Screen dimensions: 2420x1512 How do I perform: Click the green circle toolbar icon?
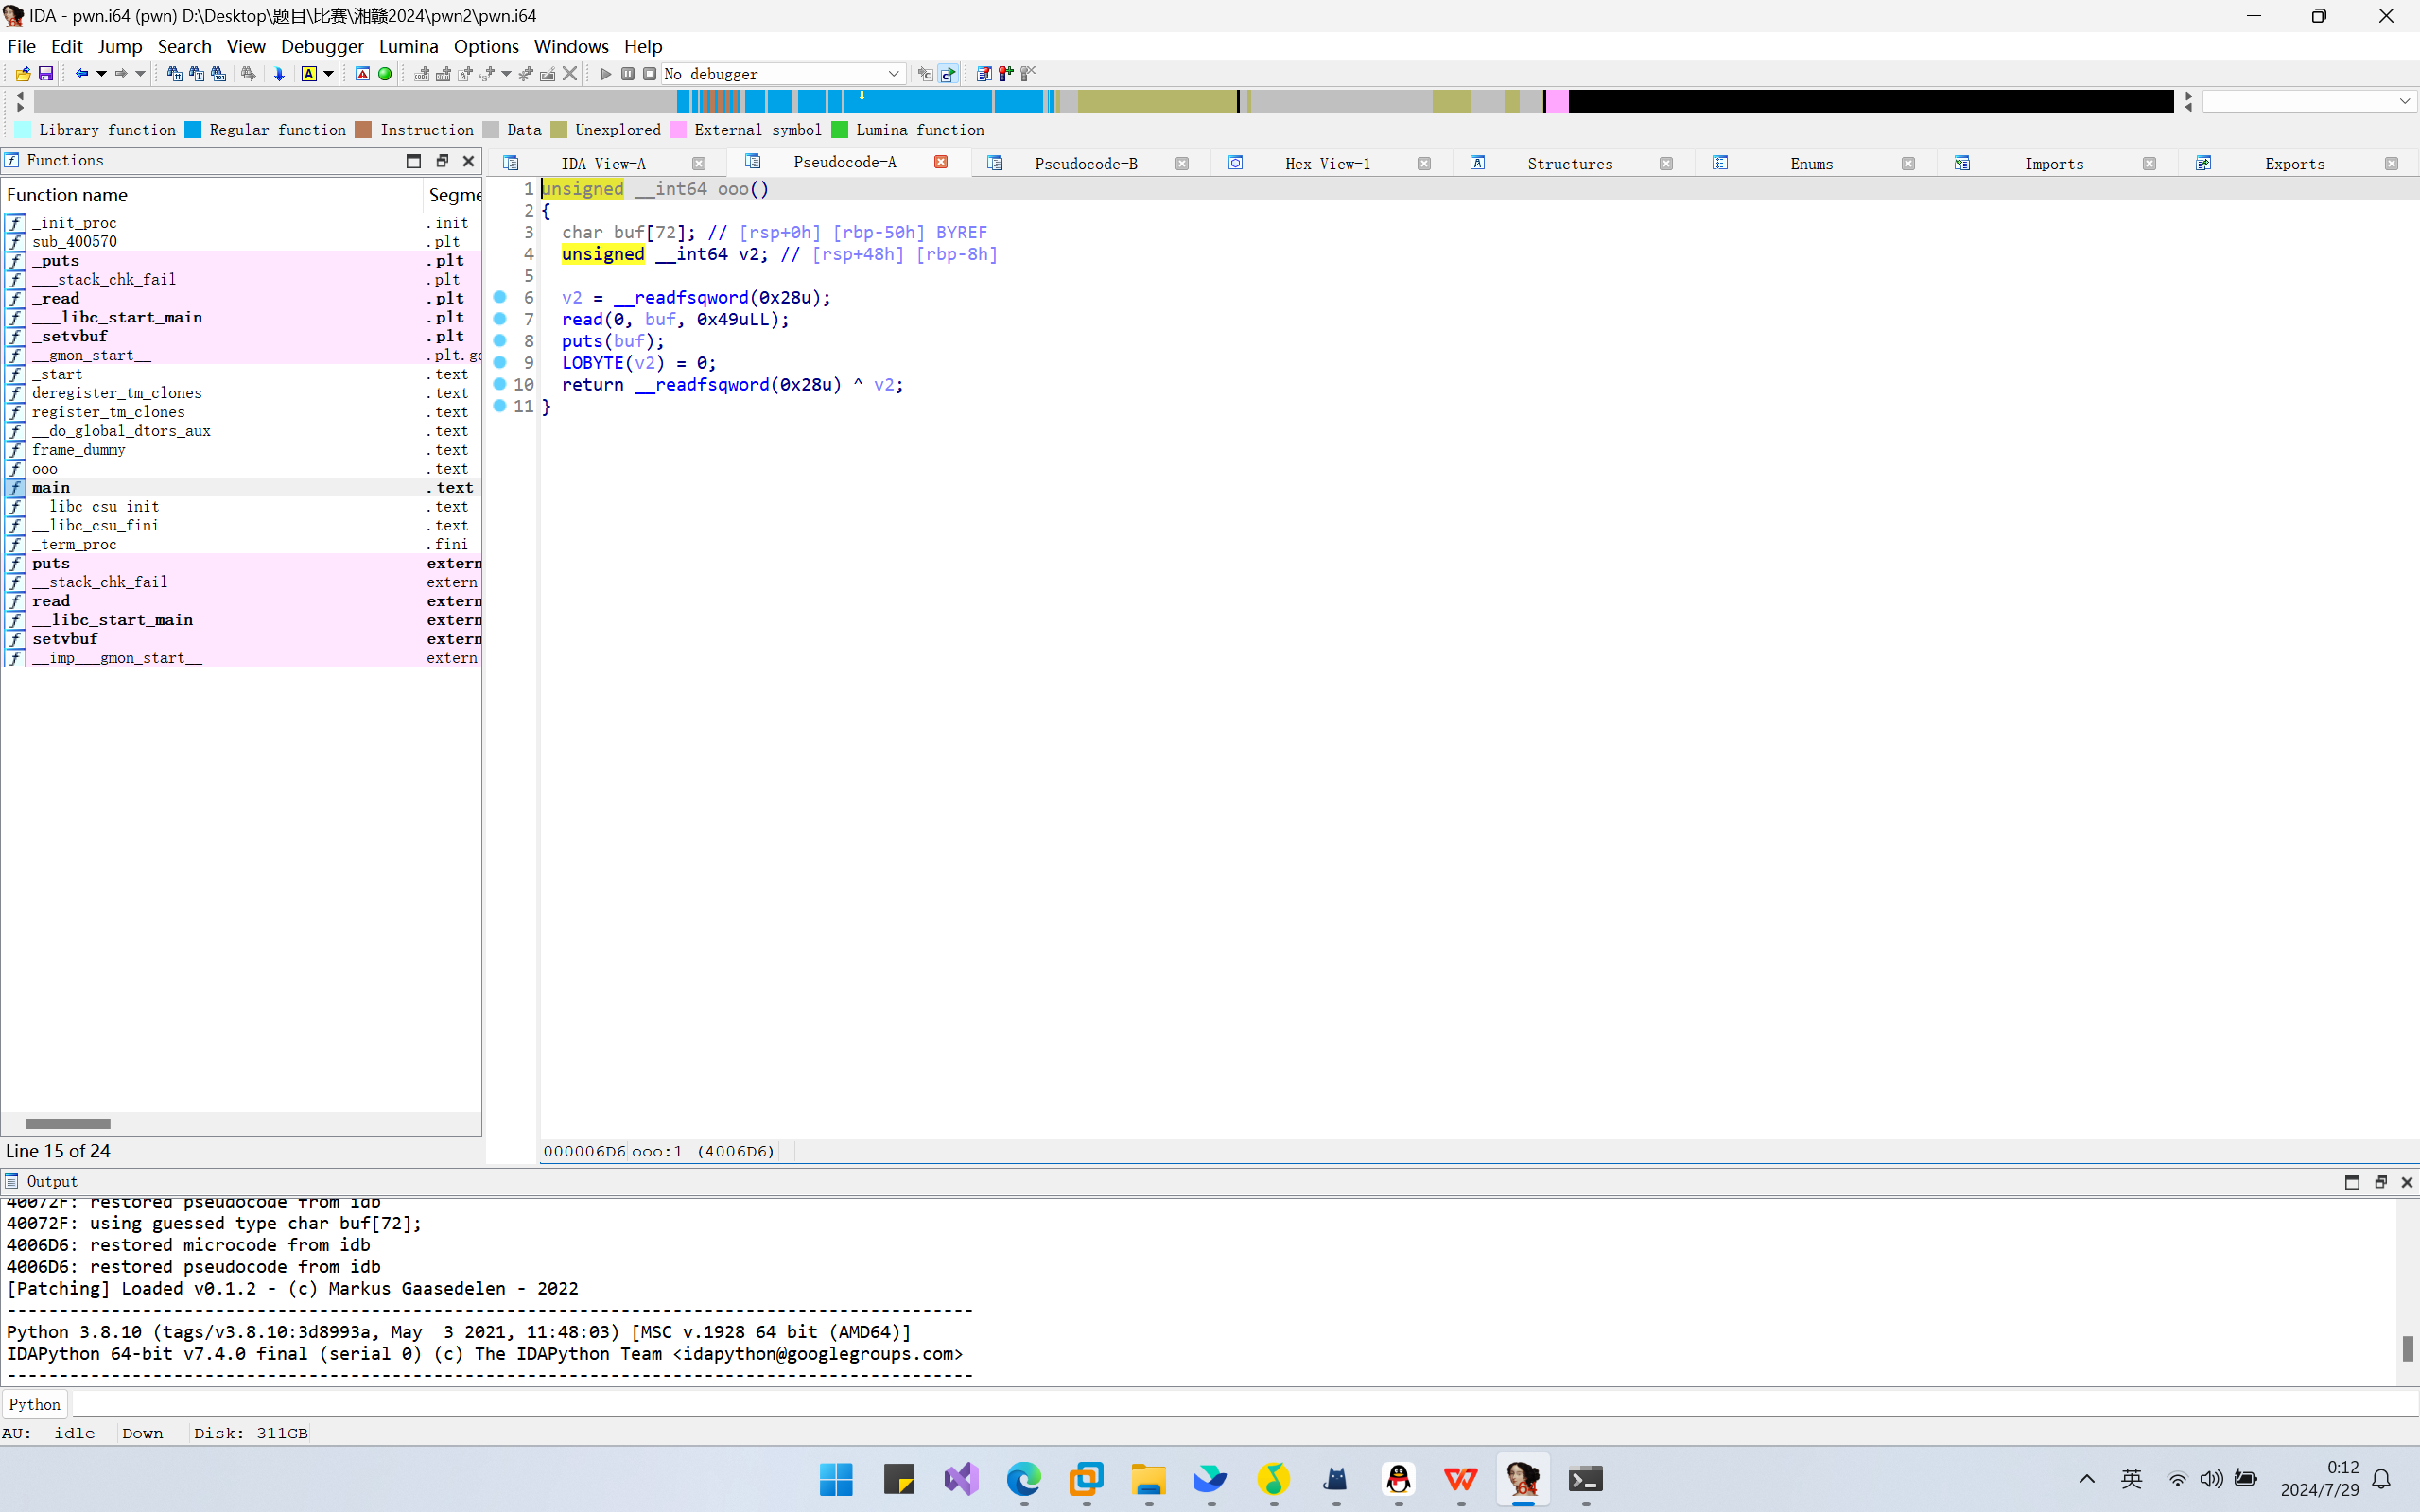pyautogui.click(x=385, y=74)
